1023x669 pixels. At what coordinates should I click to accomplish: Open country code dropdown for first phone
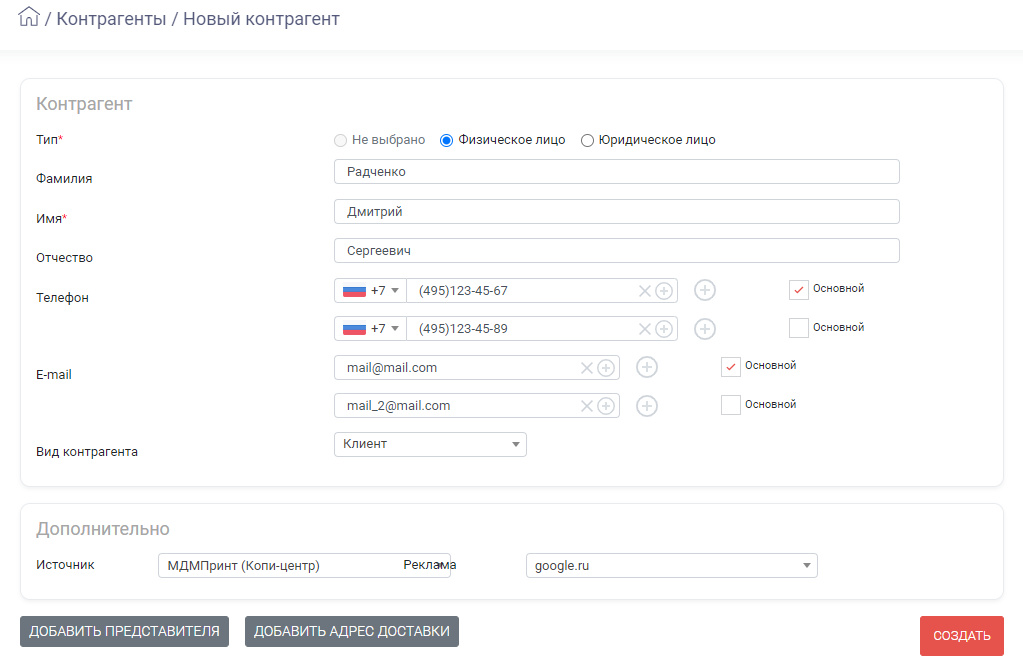(371, 290)
